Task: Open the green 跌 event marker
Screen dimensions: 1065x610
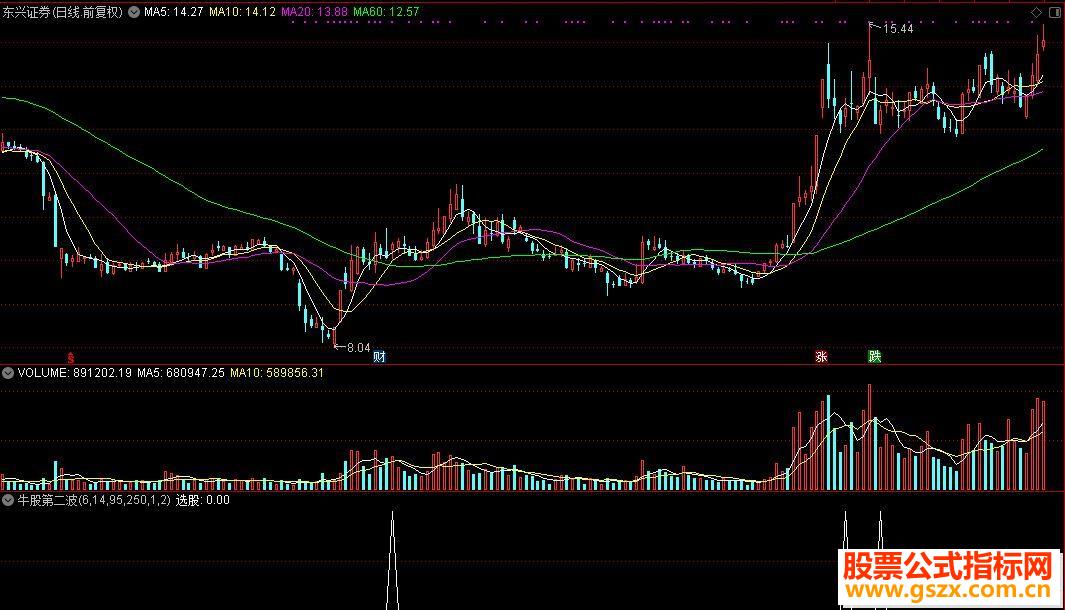Action: tap(874, 357)
